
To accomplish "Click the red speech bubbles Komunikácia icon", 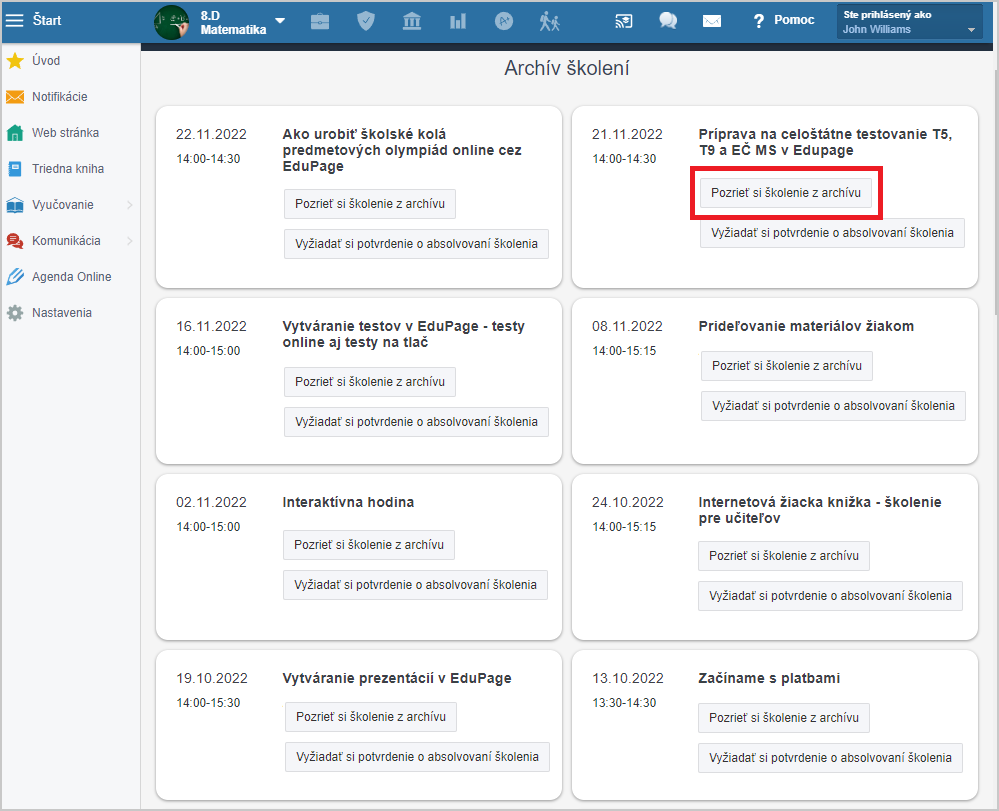I will pyautogui.click(x=15, y=241).
